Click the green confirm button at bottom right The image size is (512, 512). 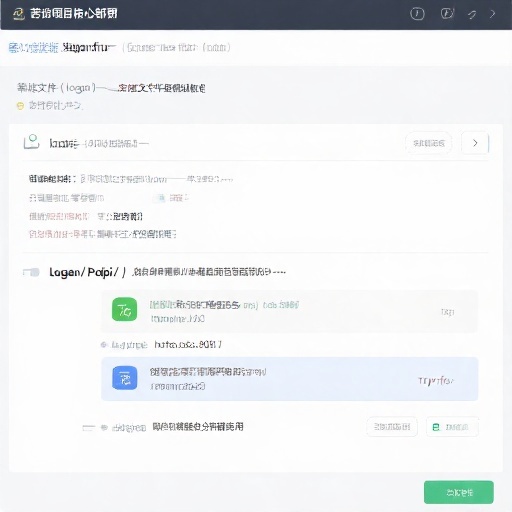pyautogui.click(x=459, y=492)
